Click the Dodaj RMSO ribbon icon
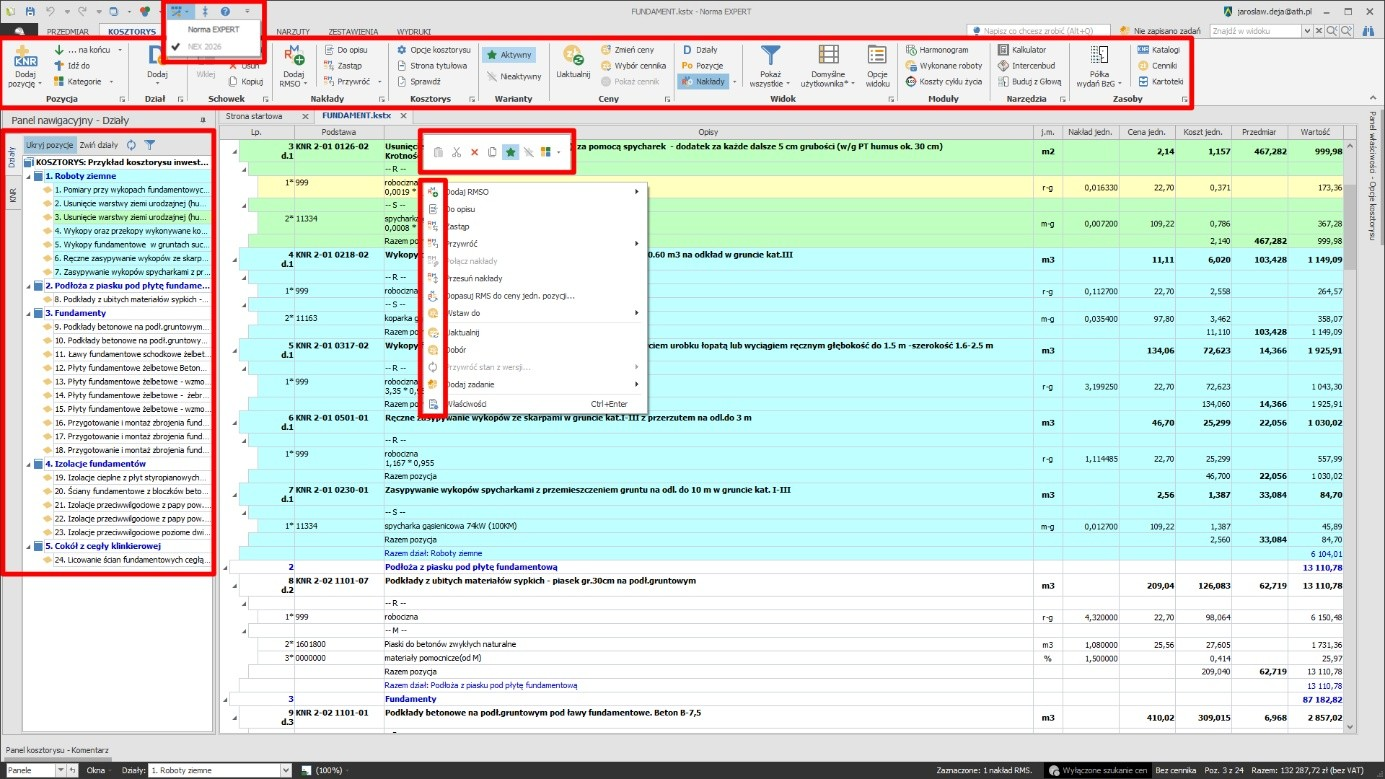Image resolution: width=1385 pixels, height=779 pixels. pyautogui.click(x=294, y=56)
